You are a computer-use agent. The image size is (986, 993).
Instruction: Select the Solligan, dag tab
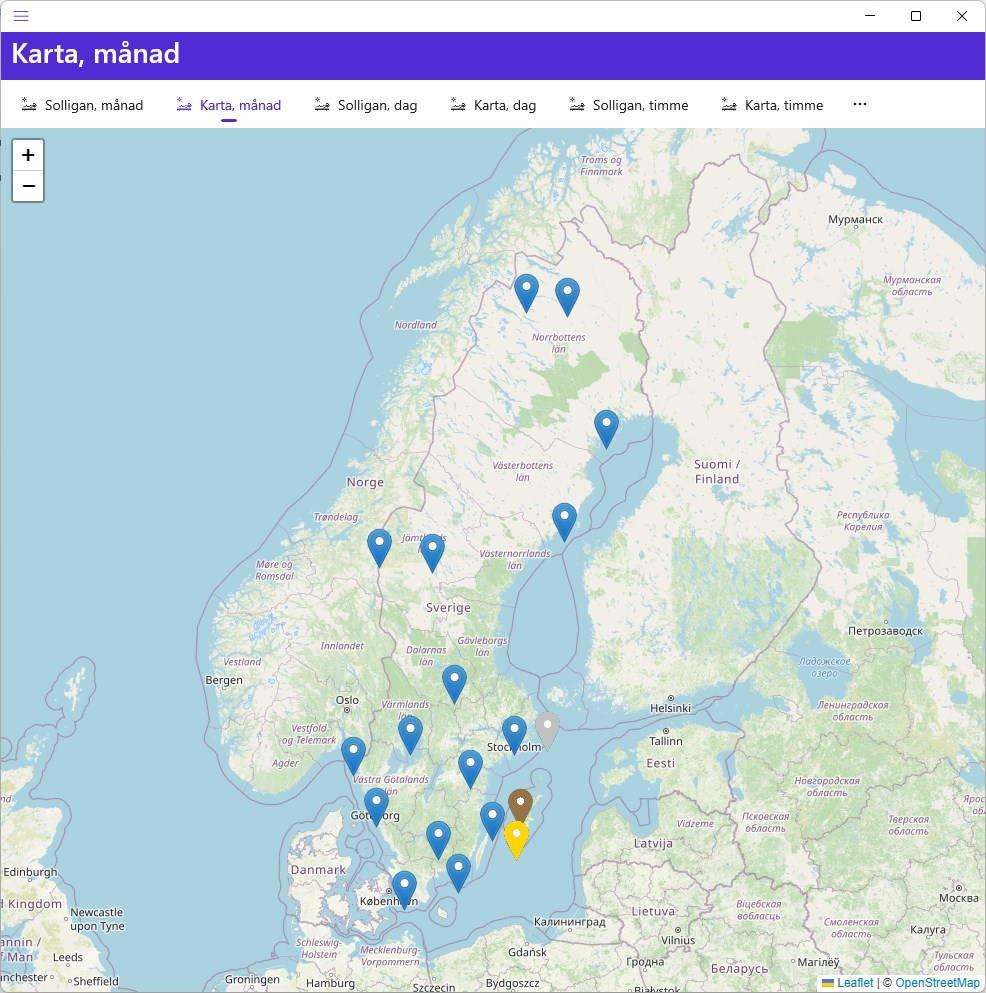(x=366, y=105)
